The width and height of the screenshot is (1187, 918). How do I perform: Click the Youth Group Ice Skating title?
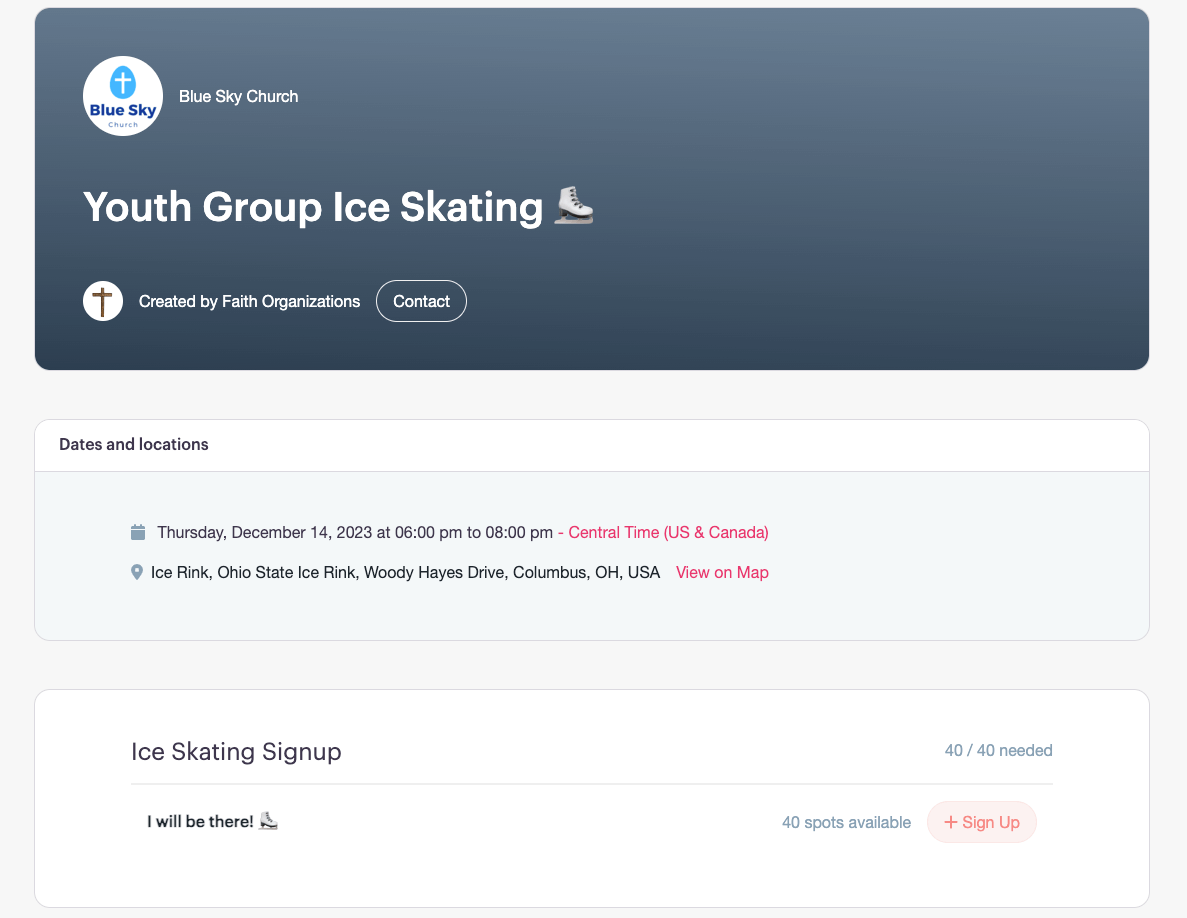tap(310, 206)
